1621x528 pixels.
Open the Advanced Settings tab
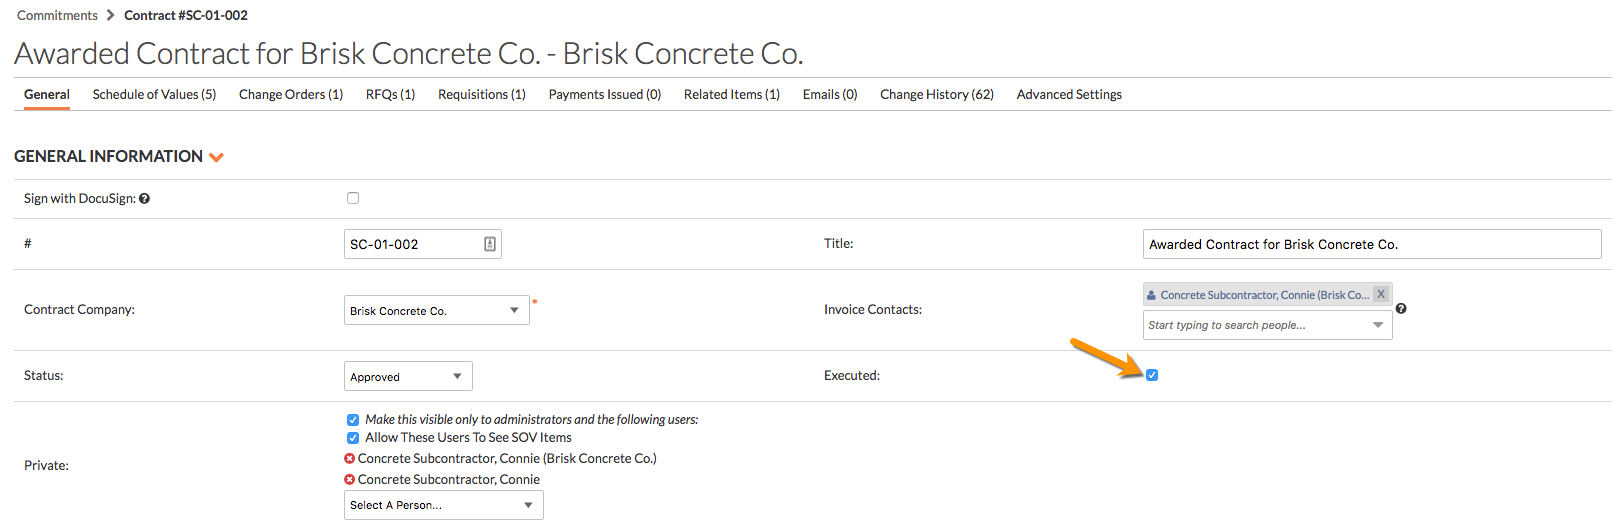pos(1069,95)
